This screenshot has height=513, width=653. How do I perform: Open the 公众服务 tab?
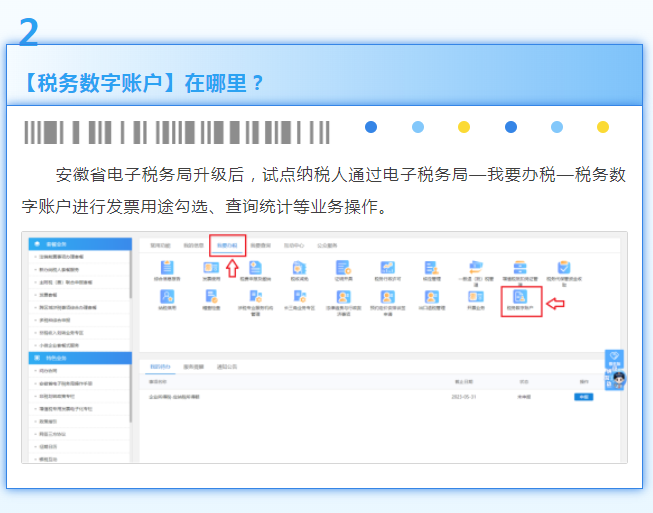tap(327, 245)
